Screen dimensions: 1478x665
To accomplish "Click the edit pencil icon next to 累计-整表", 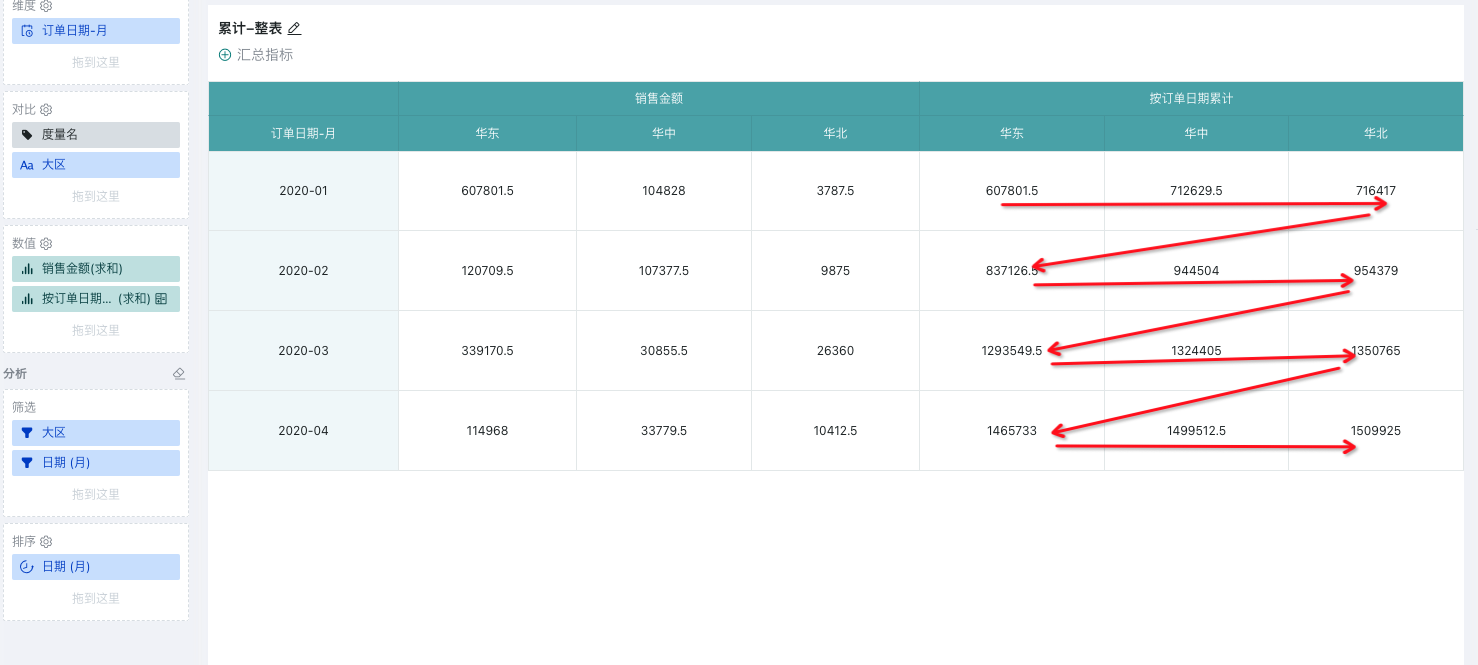I will coord(294,29).
